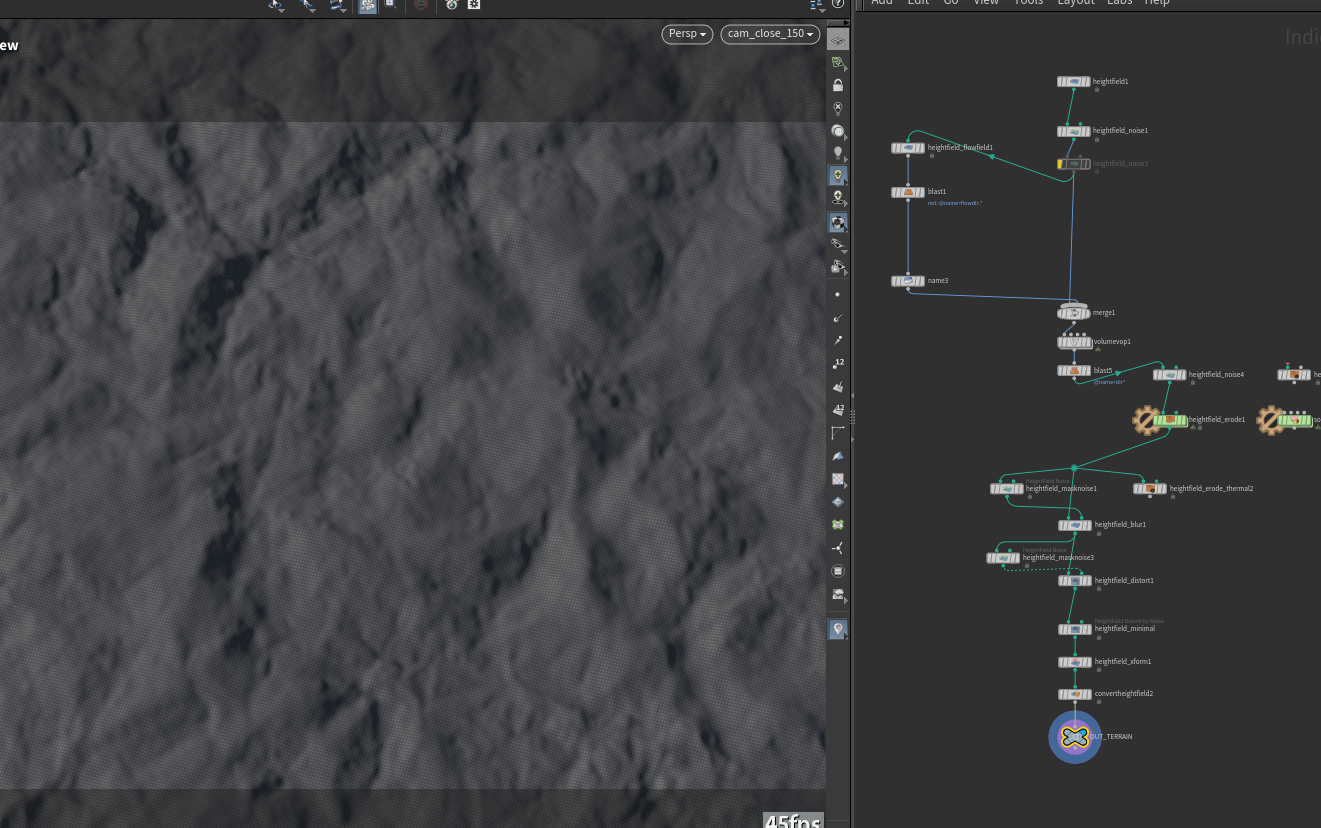This screenshot has height=828, width=1321.
Task: Show point normals in the viewport
Action: coord(838,317)
